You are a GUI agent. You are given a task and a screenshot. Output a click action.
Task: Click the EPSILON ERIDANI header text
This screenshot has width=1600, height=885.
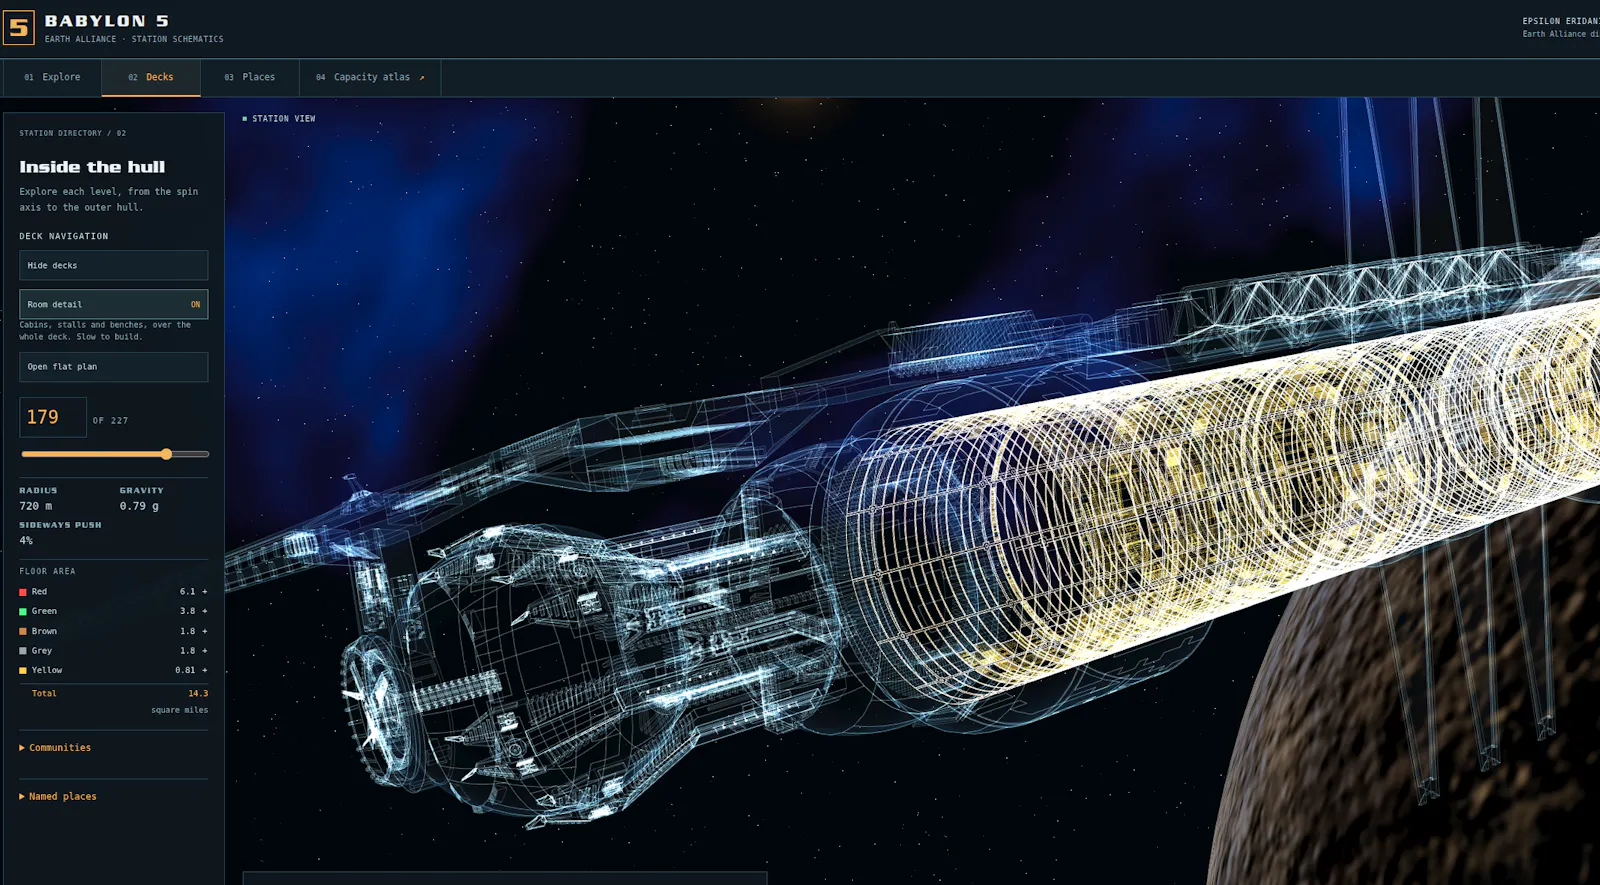(x=1561, y=21)
